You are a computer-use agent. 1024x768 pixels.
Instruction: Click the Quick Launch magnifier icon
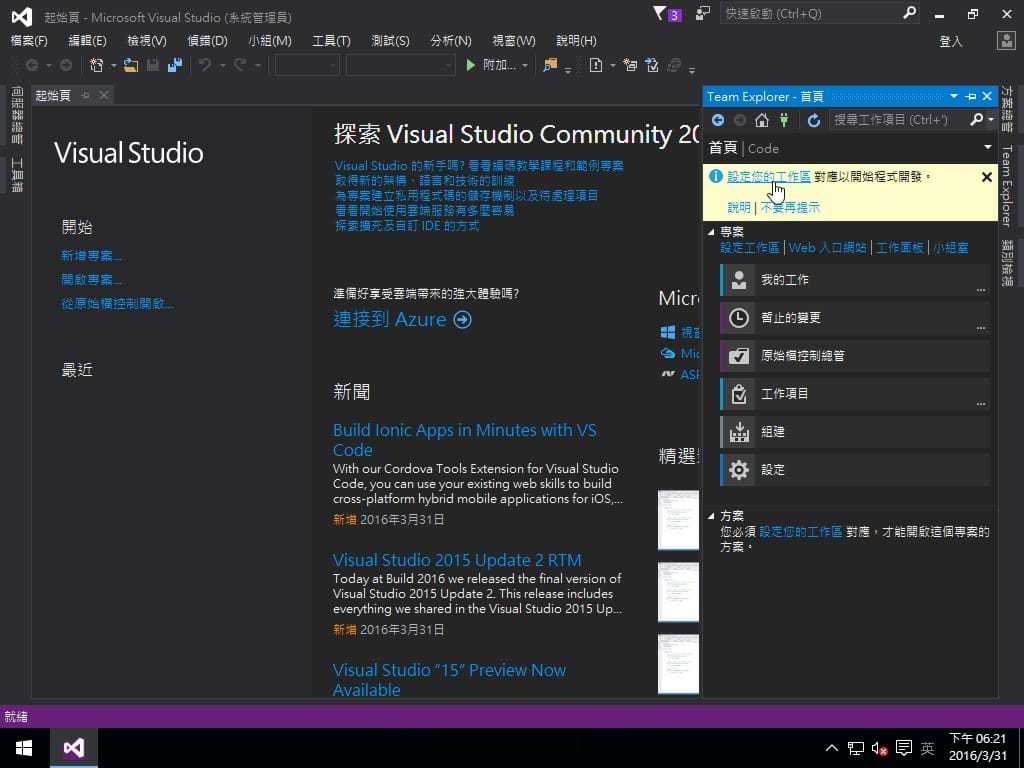coord(909,13)
